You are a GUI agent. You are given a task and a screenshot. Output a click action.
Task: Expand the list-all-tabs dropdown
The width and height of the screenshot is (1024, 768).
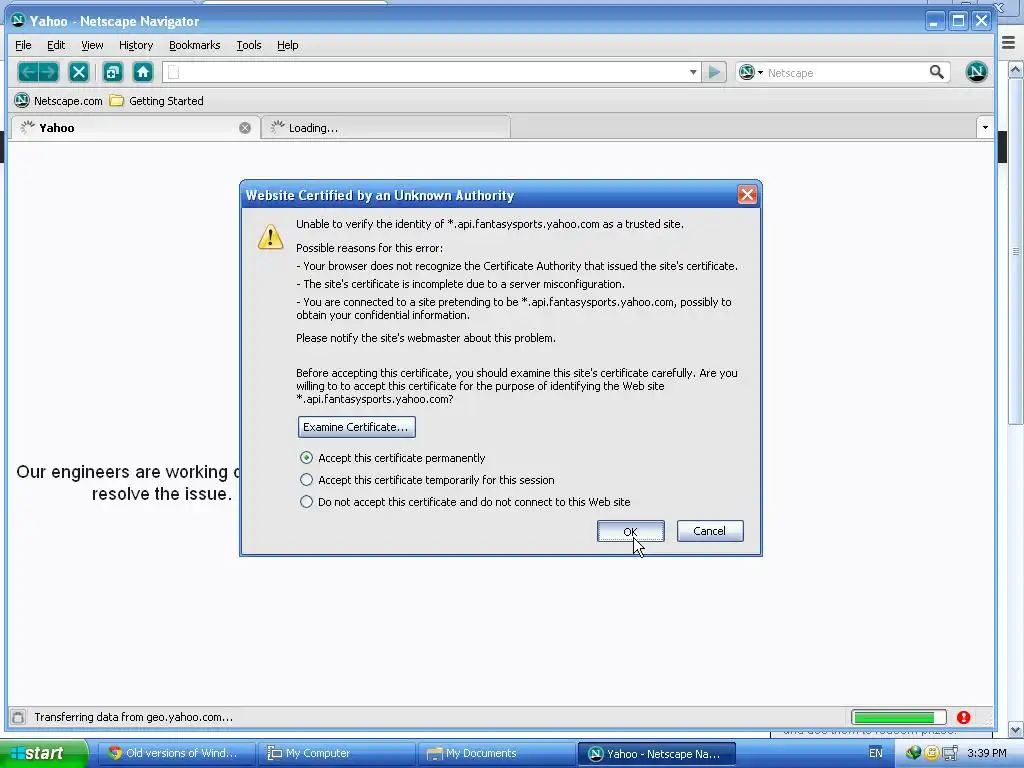[x=985, y=127]
